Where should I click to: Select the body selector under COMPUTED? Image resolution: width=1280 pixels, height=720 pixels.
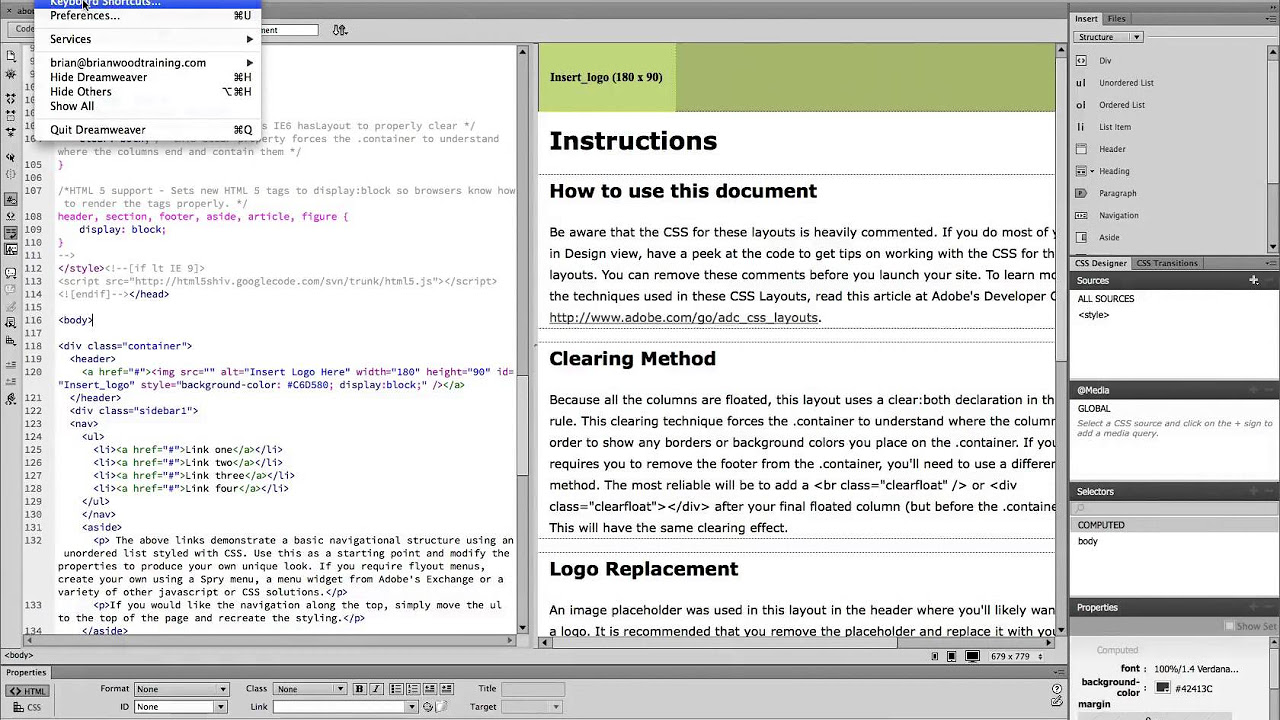1088,541
